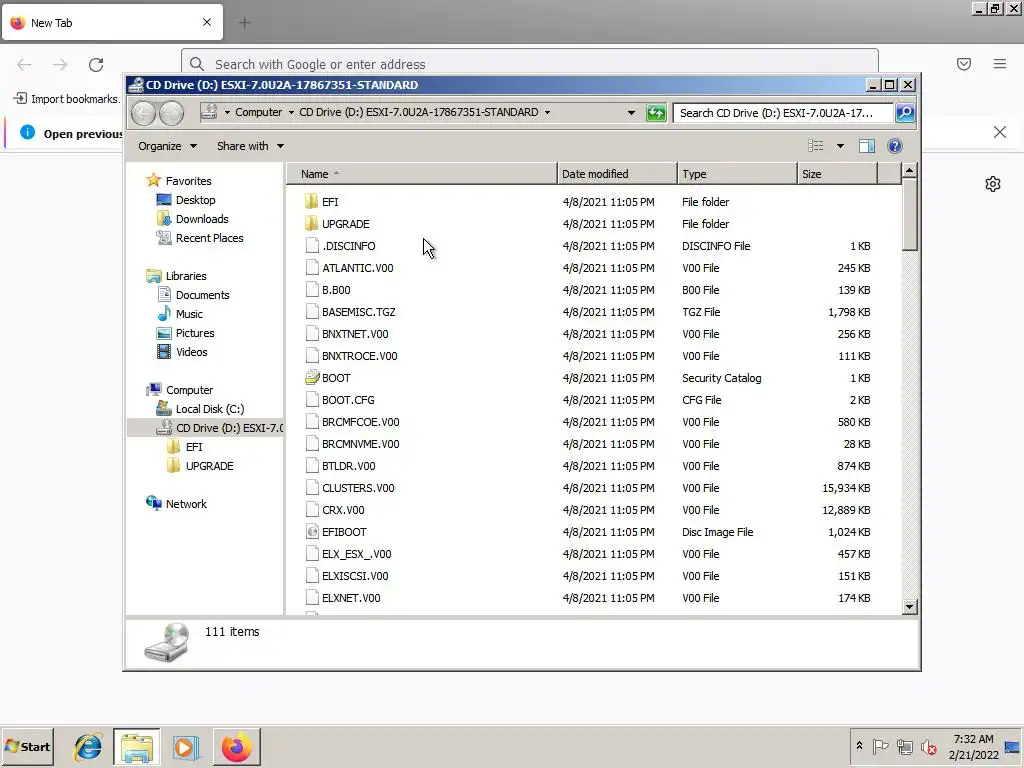Click the Firefox Pocket save icon
The height and width of the screenshot is (768, 1024).
964,64
